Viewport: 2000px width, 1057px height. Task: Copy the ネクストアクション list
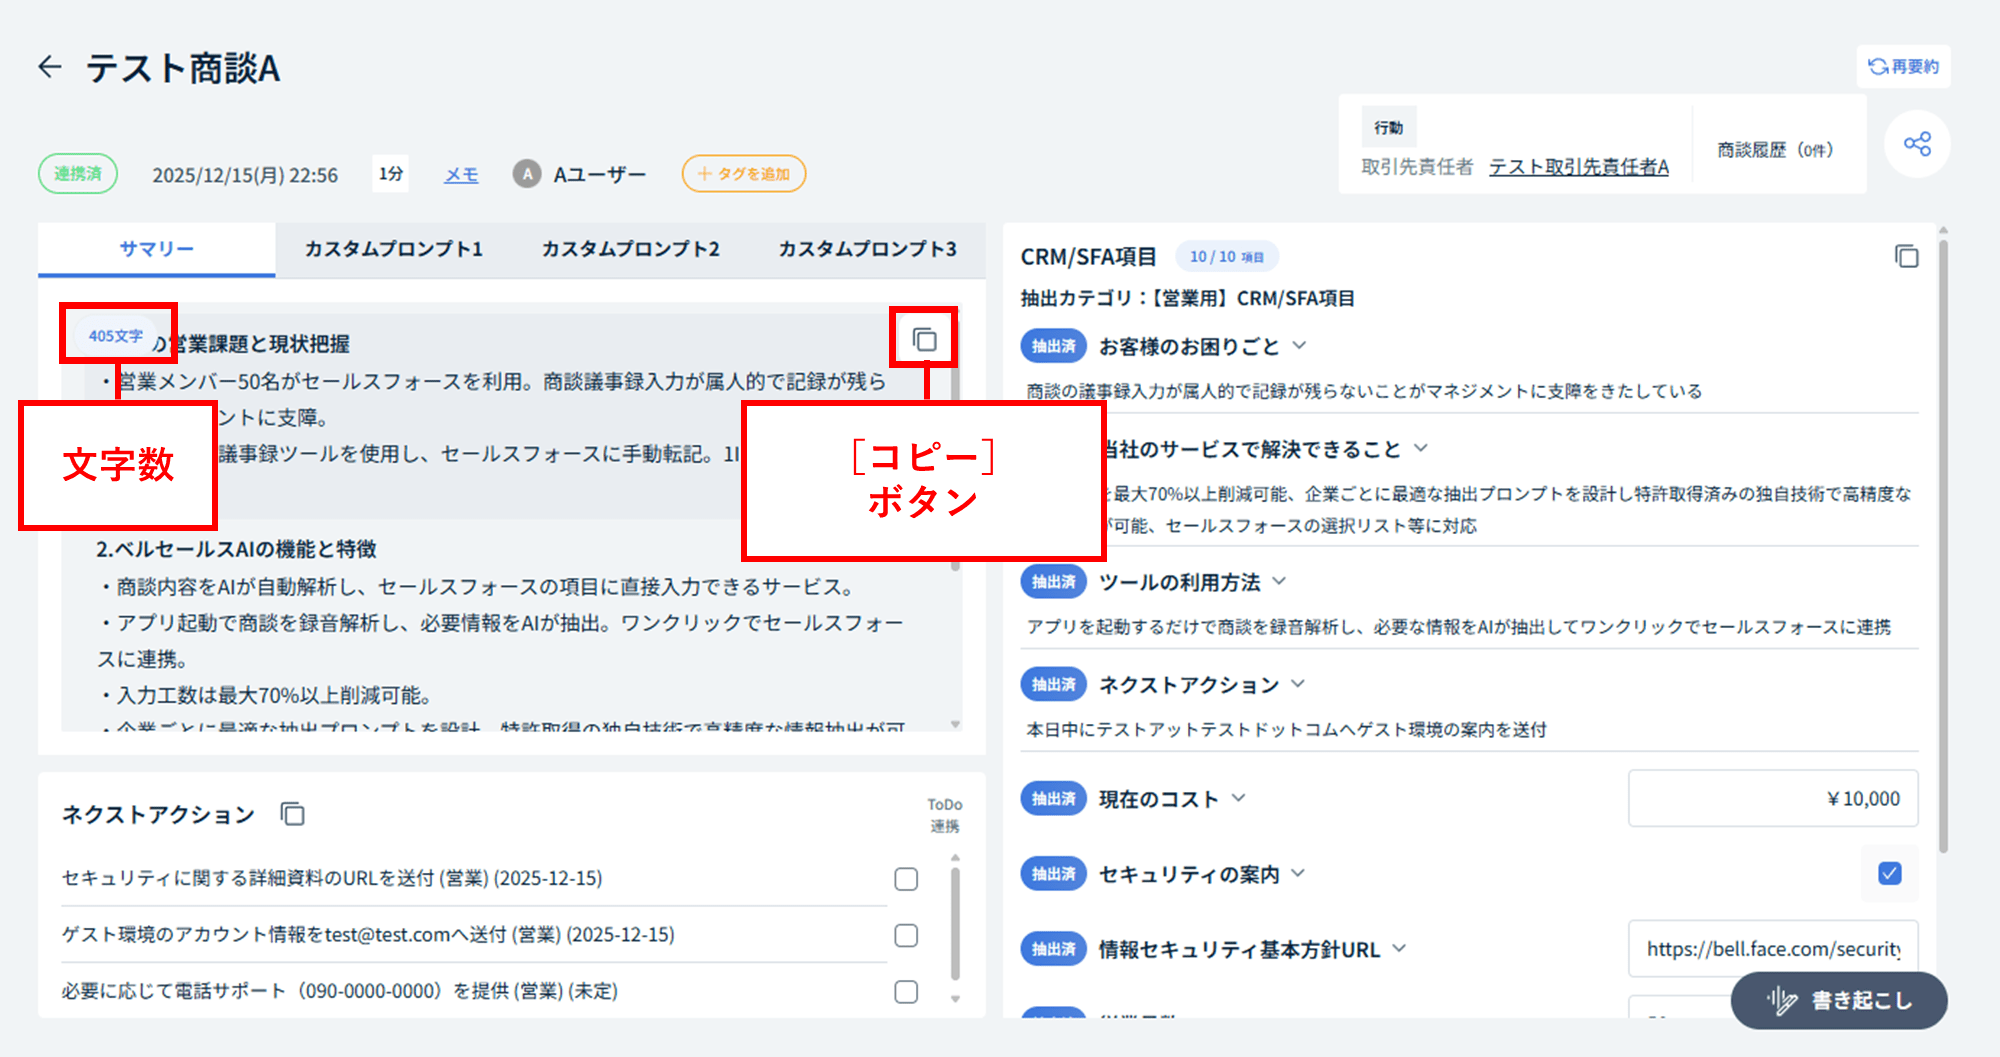(292, 814)
